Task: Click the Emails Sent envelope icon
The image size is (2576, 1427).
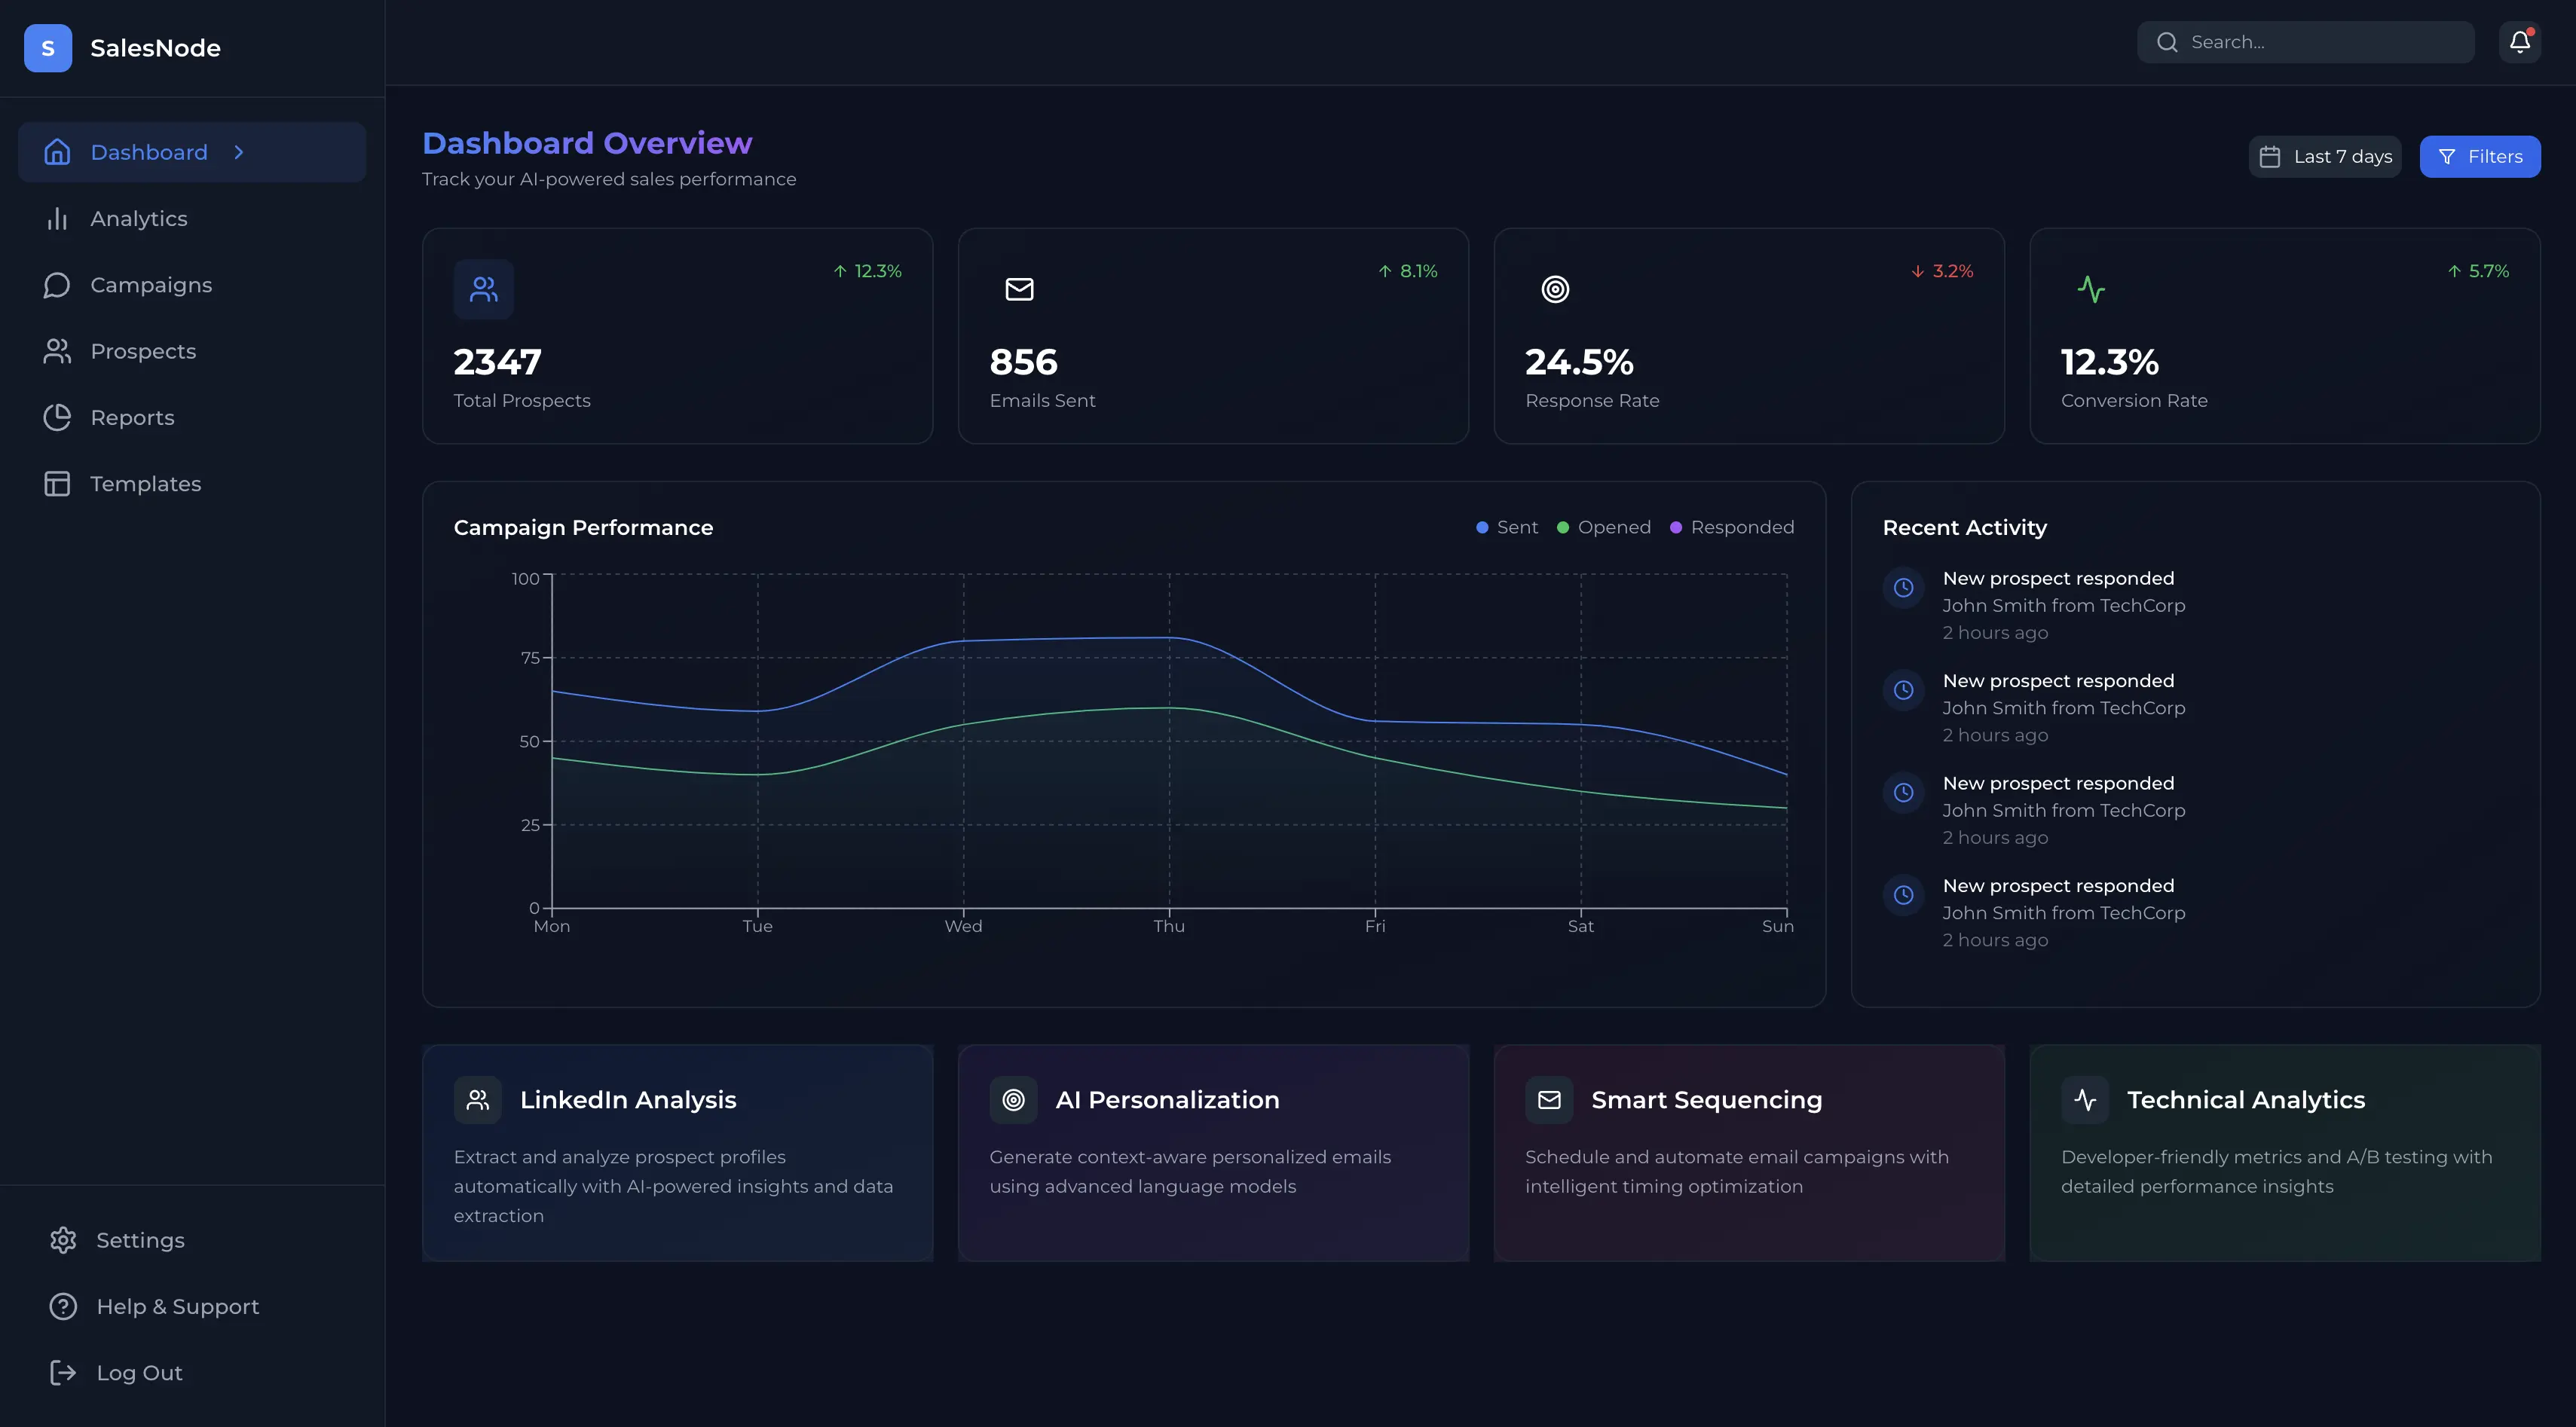Action: (x=1019, y=289)
